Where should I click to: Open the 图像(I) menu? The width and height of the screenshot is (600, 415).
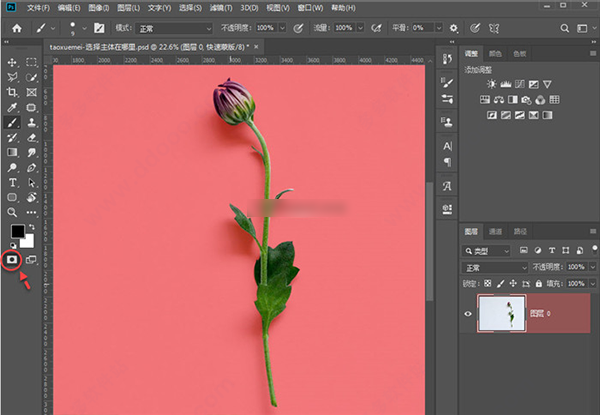(99, 8)
